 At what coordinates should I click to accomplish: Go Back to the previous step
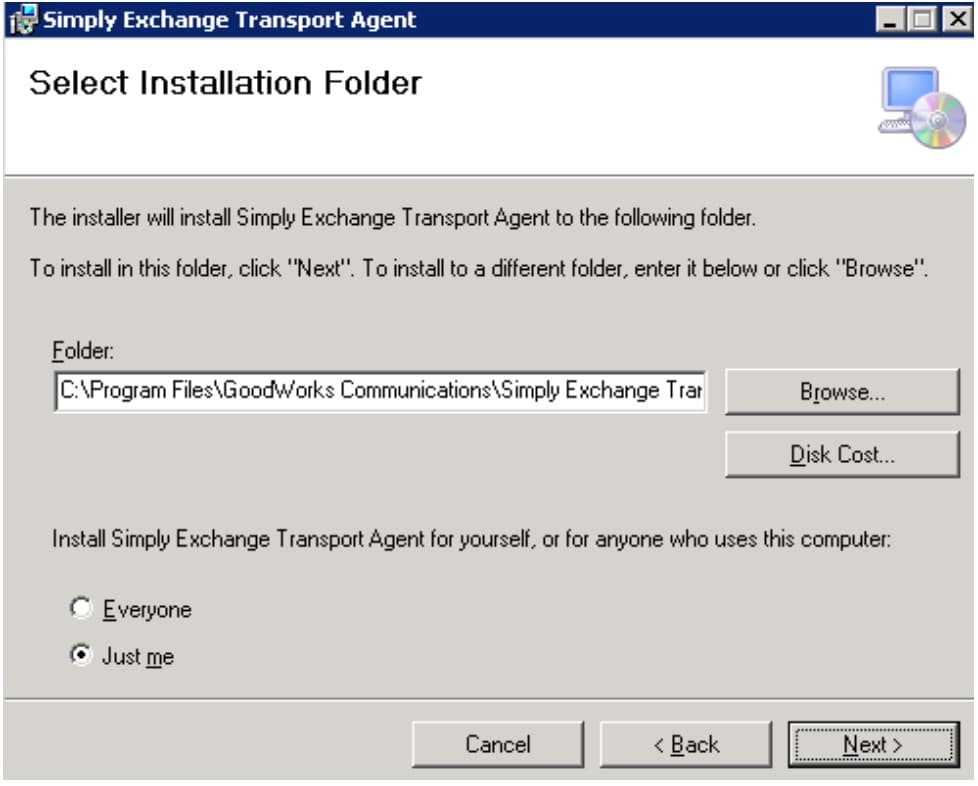pos(686,744)
